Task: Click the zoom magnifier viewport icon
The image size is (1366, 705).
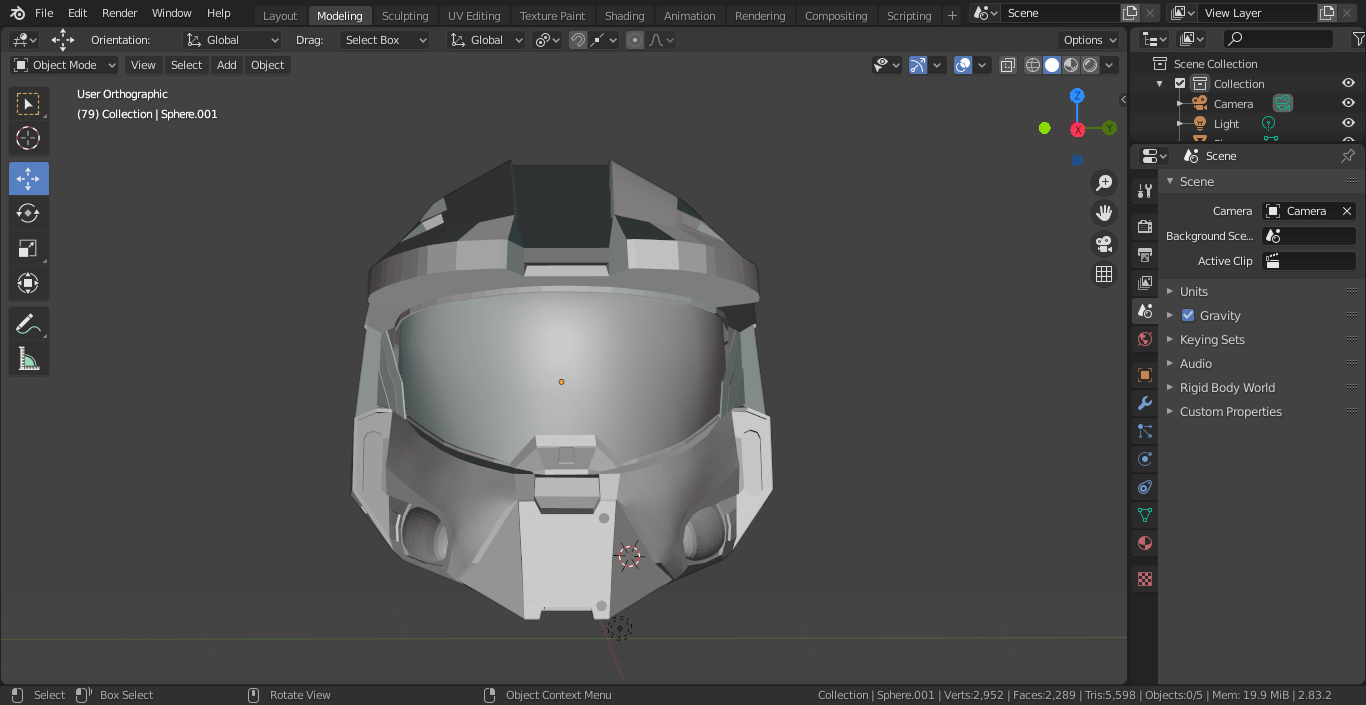Action: click(1104, 183)
